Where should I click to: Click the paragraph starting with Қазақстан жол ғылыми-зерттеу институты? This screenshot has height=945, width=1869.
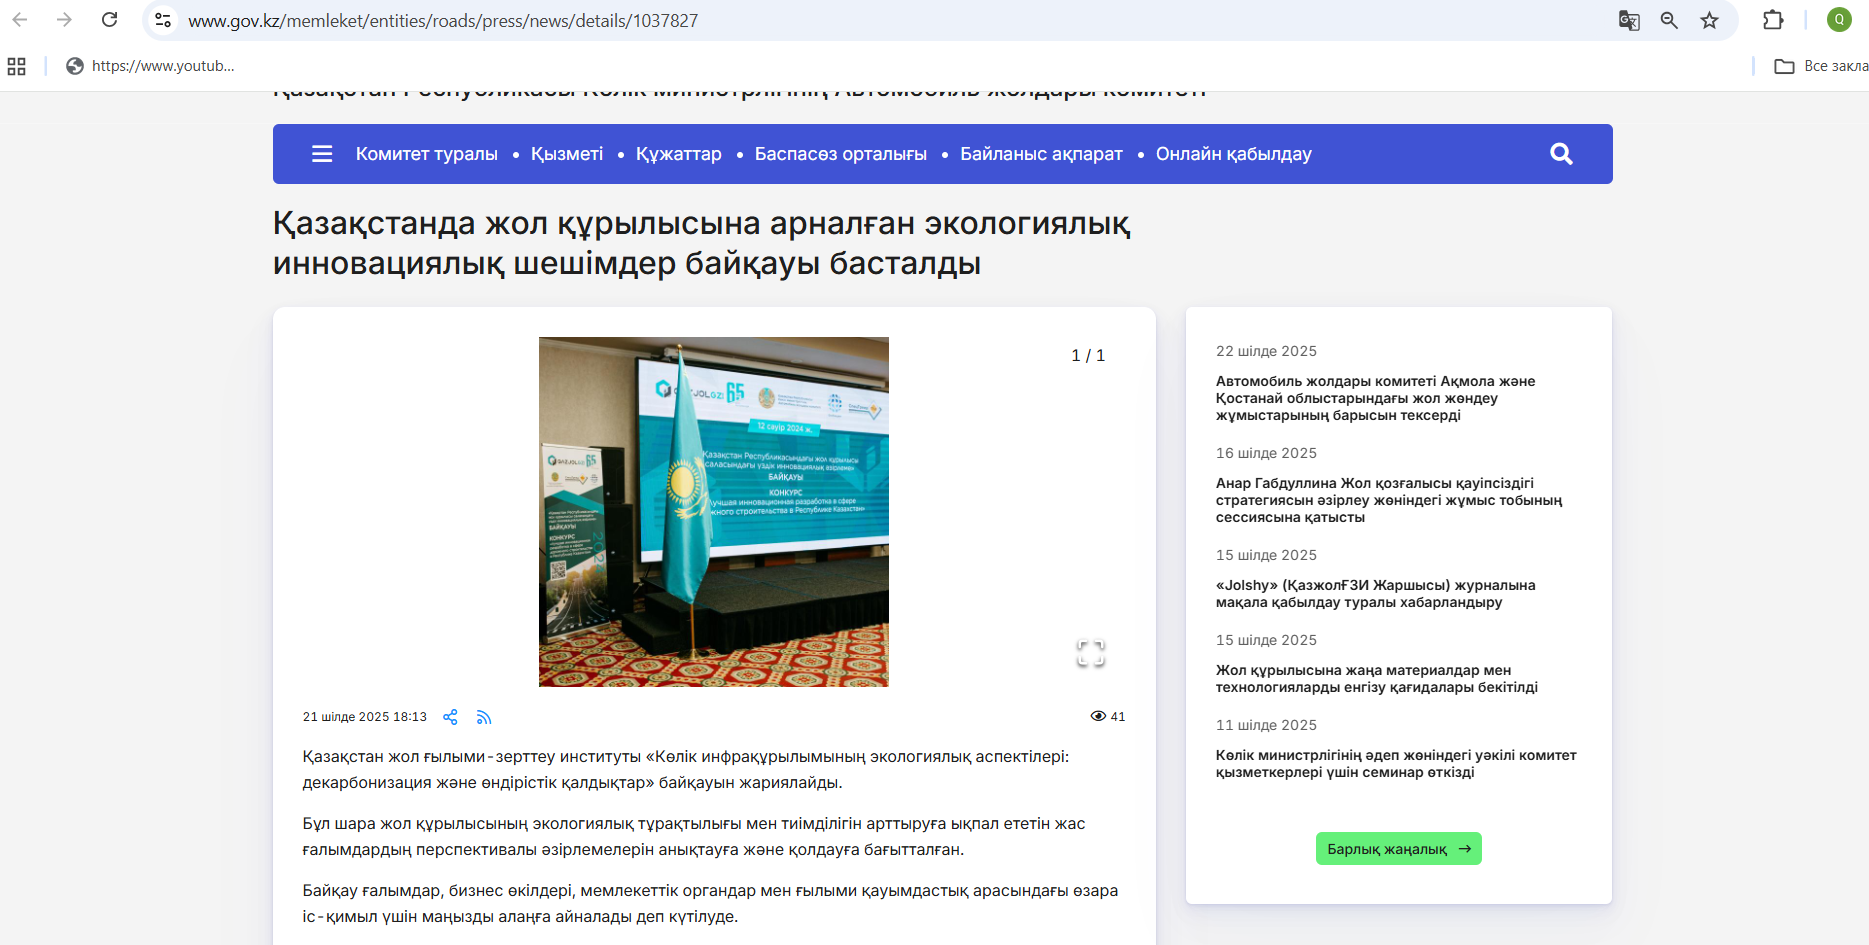point(686,770)
